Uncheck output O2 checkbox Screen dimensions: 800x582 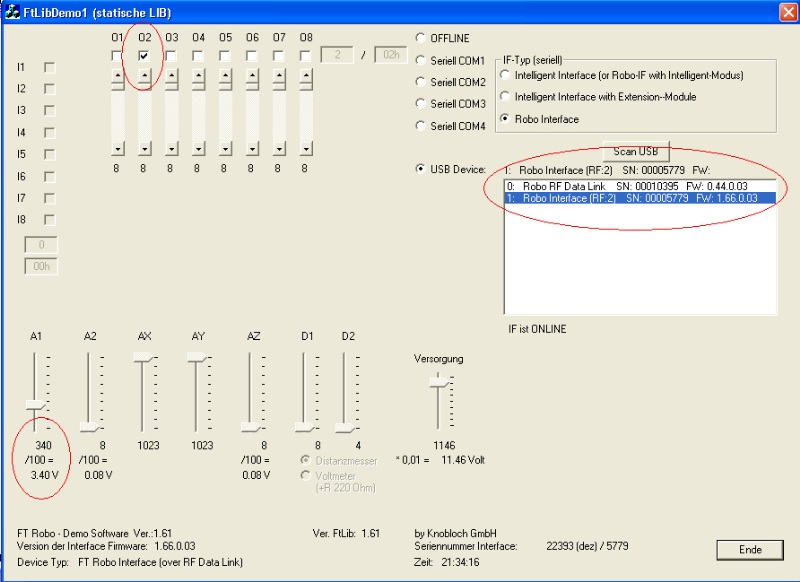coord(144,56)
